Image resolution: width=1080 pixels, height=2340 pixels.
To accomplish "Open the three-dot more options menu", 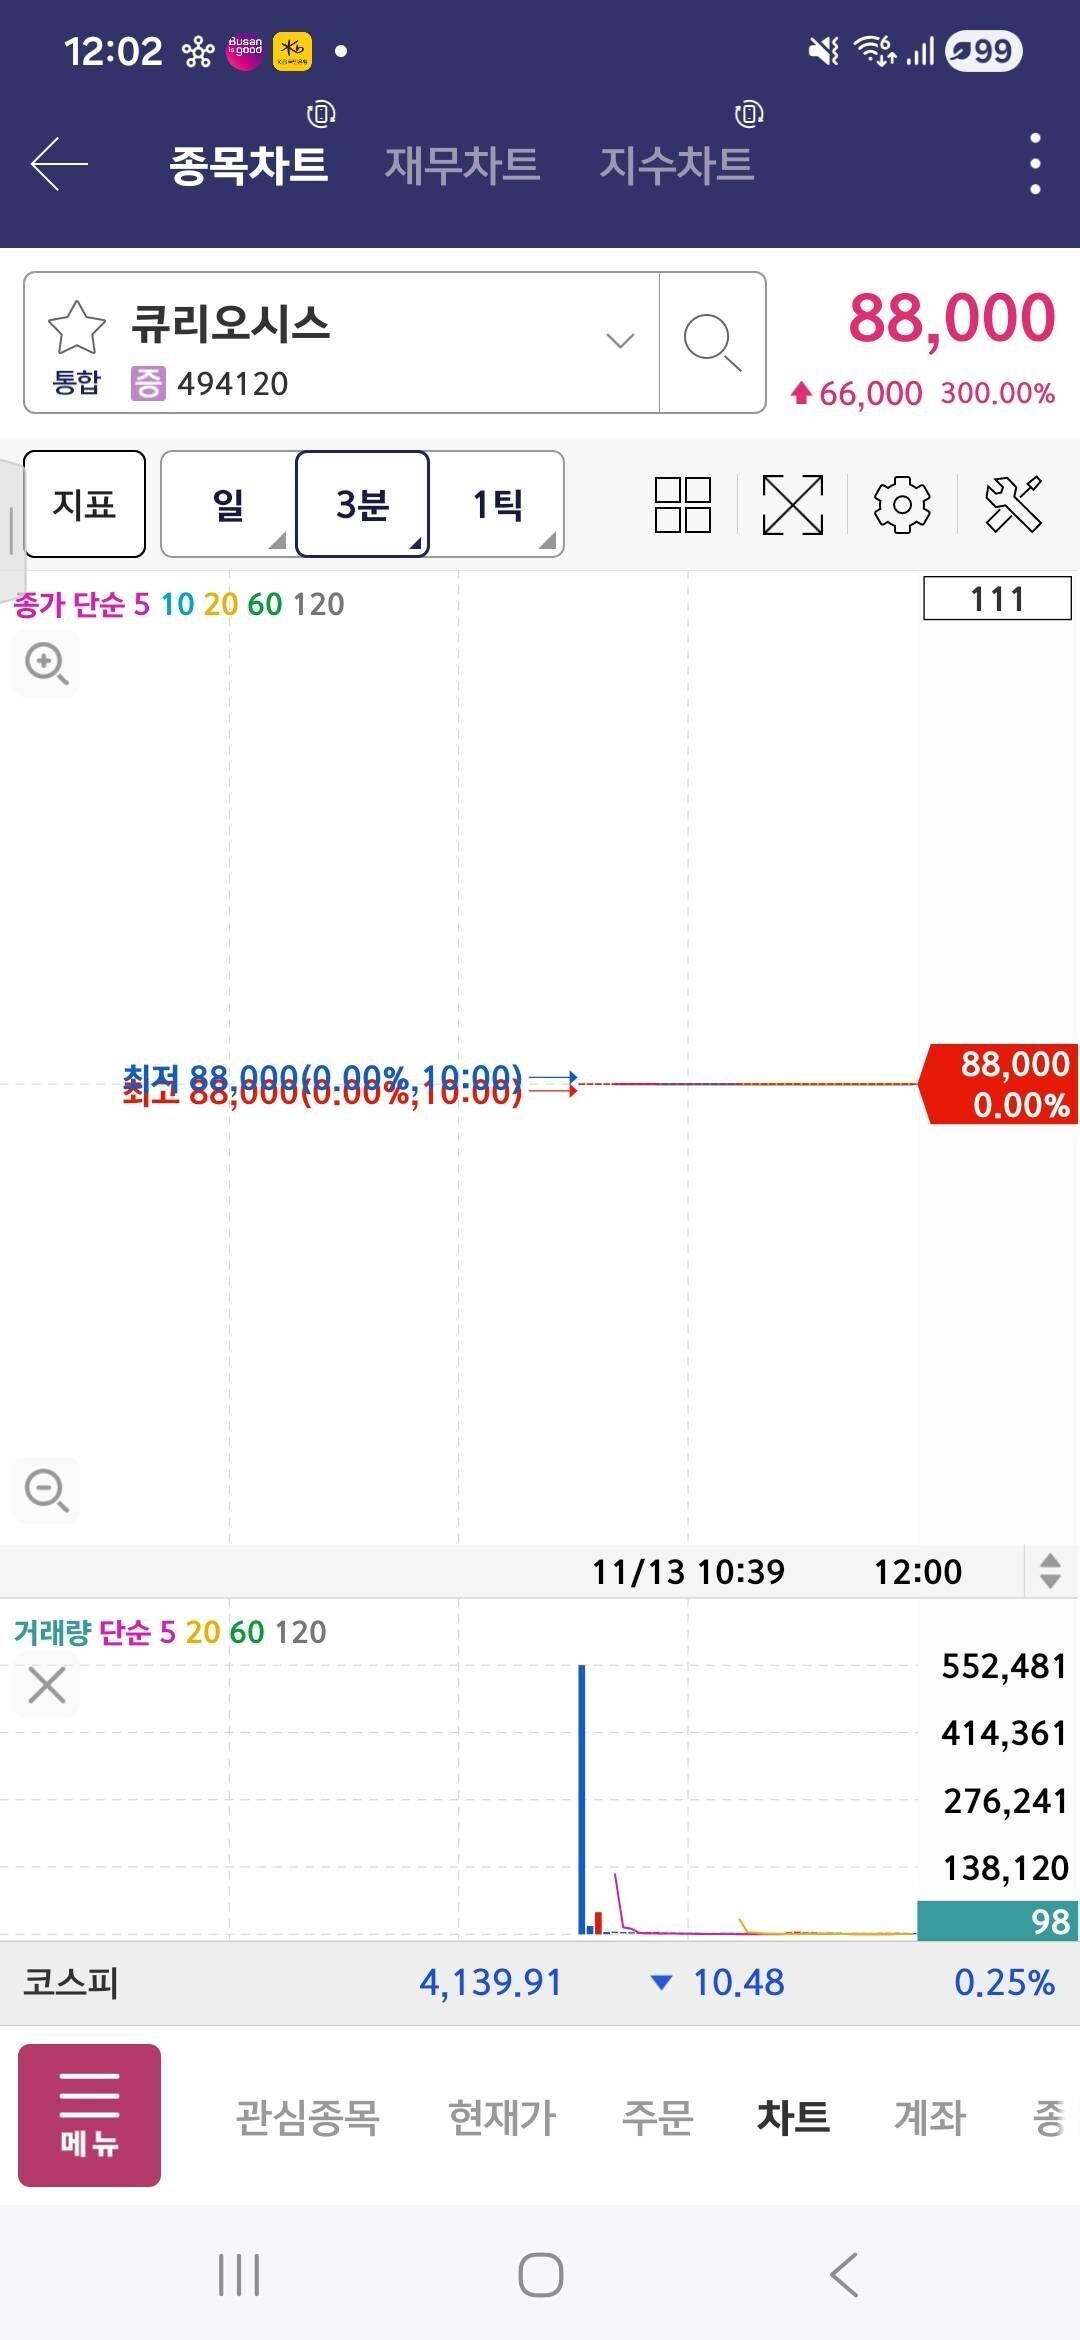I will [x=1035, y=164].
